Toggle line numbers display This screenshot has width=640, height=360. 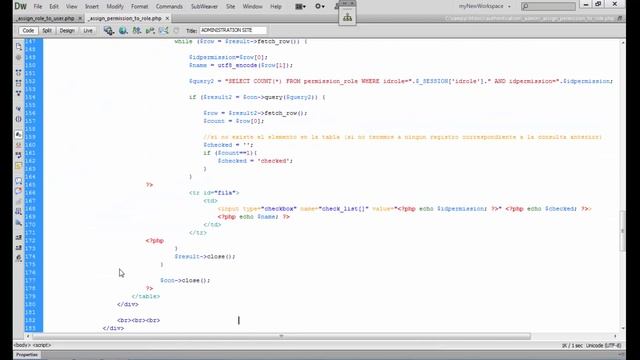[19, 134]
